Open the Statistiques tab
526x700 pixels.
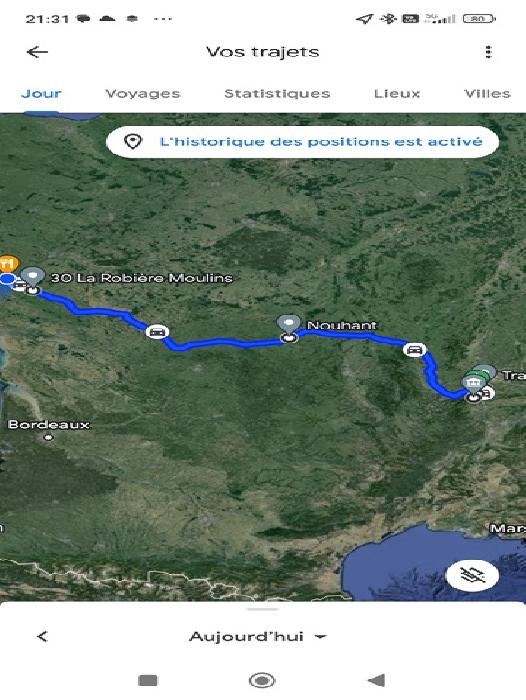point(277,94)
